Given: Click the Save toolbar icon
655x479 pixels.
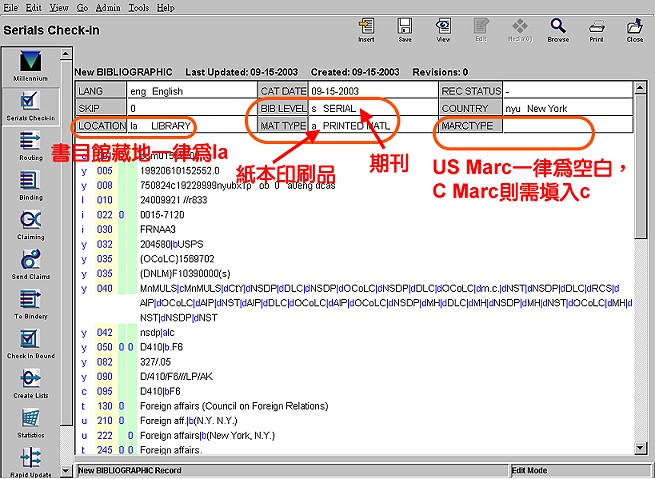Looking at the screenshot, I should (405, 29).
